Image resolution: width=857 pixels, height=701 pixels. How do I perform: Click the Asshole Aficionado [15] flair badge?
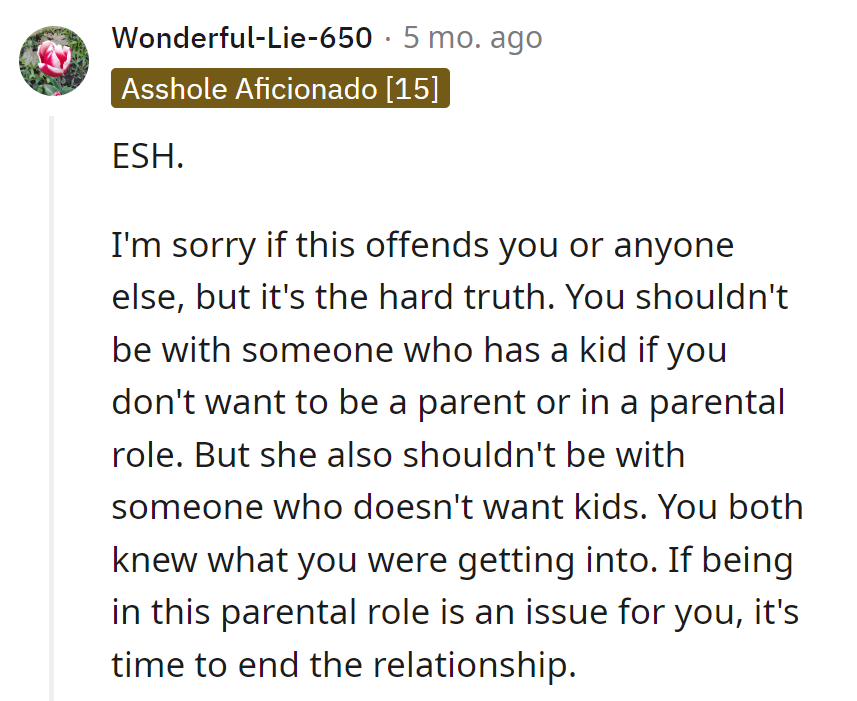tap(280, 89)
